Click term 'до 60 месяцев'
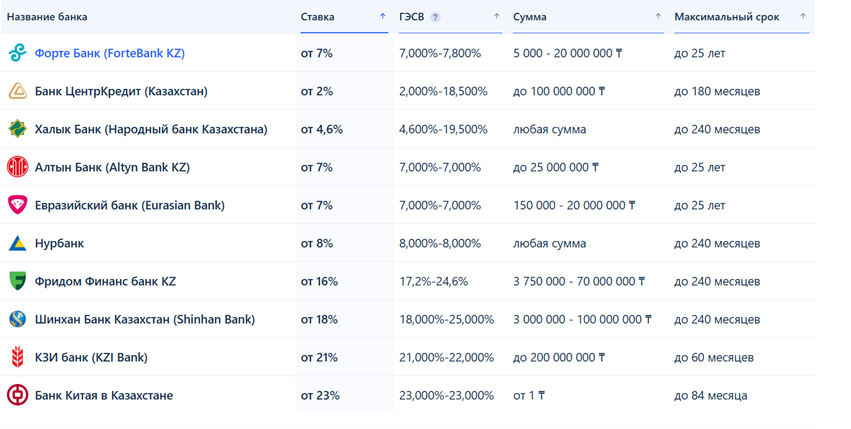Image resolution: width=851 pixels, height=429 pixels. click(714, 357)
